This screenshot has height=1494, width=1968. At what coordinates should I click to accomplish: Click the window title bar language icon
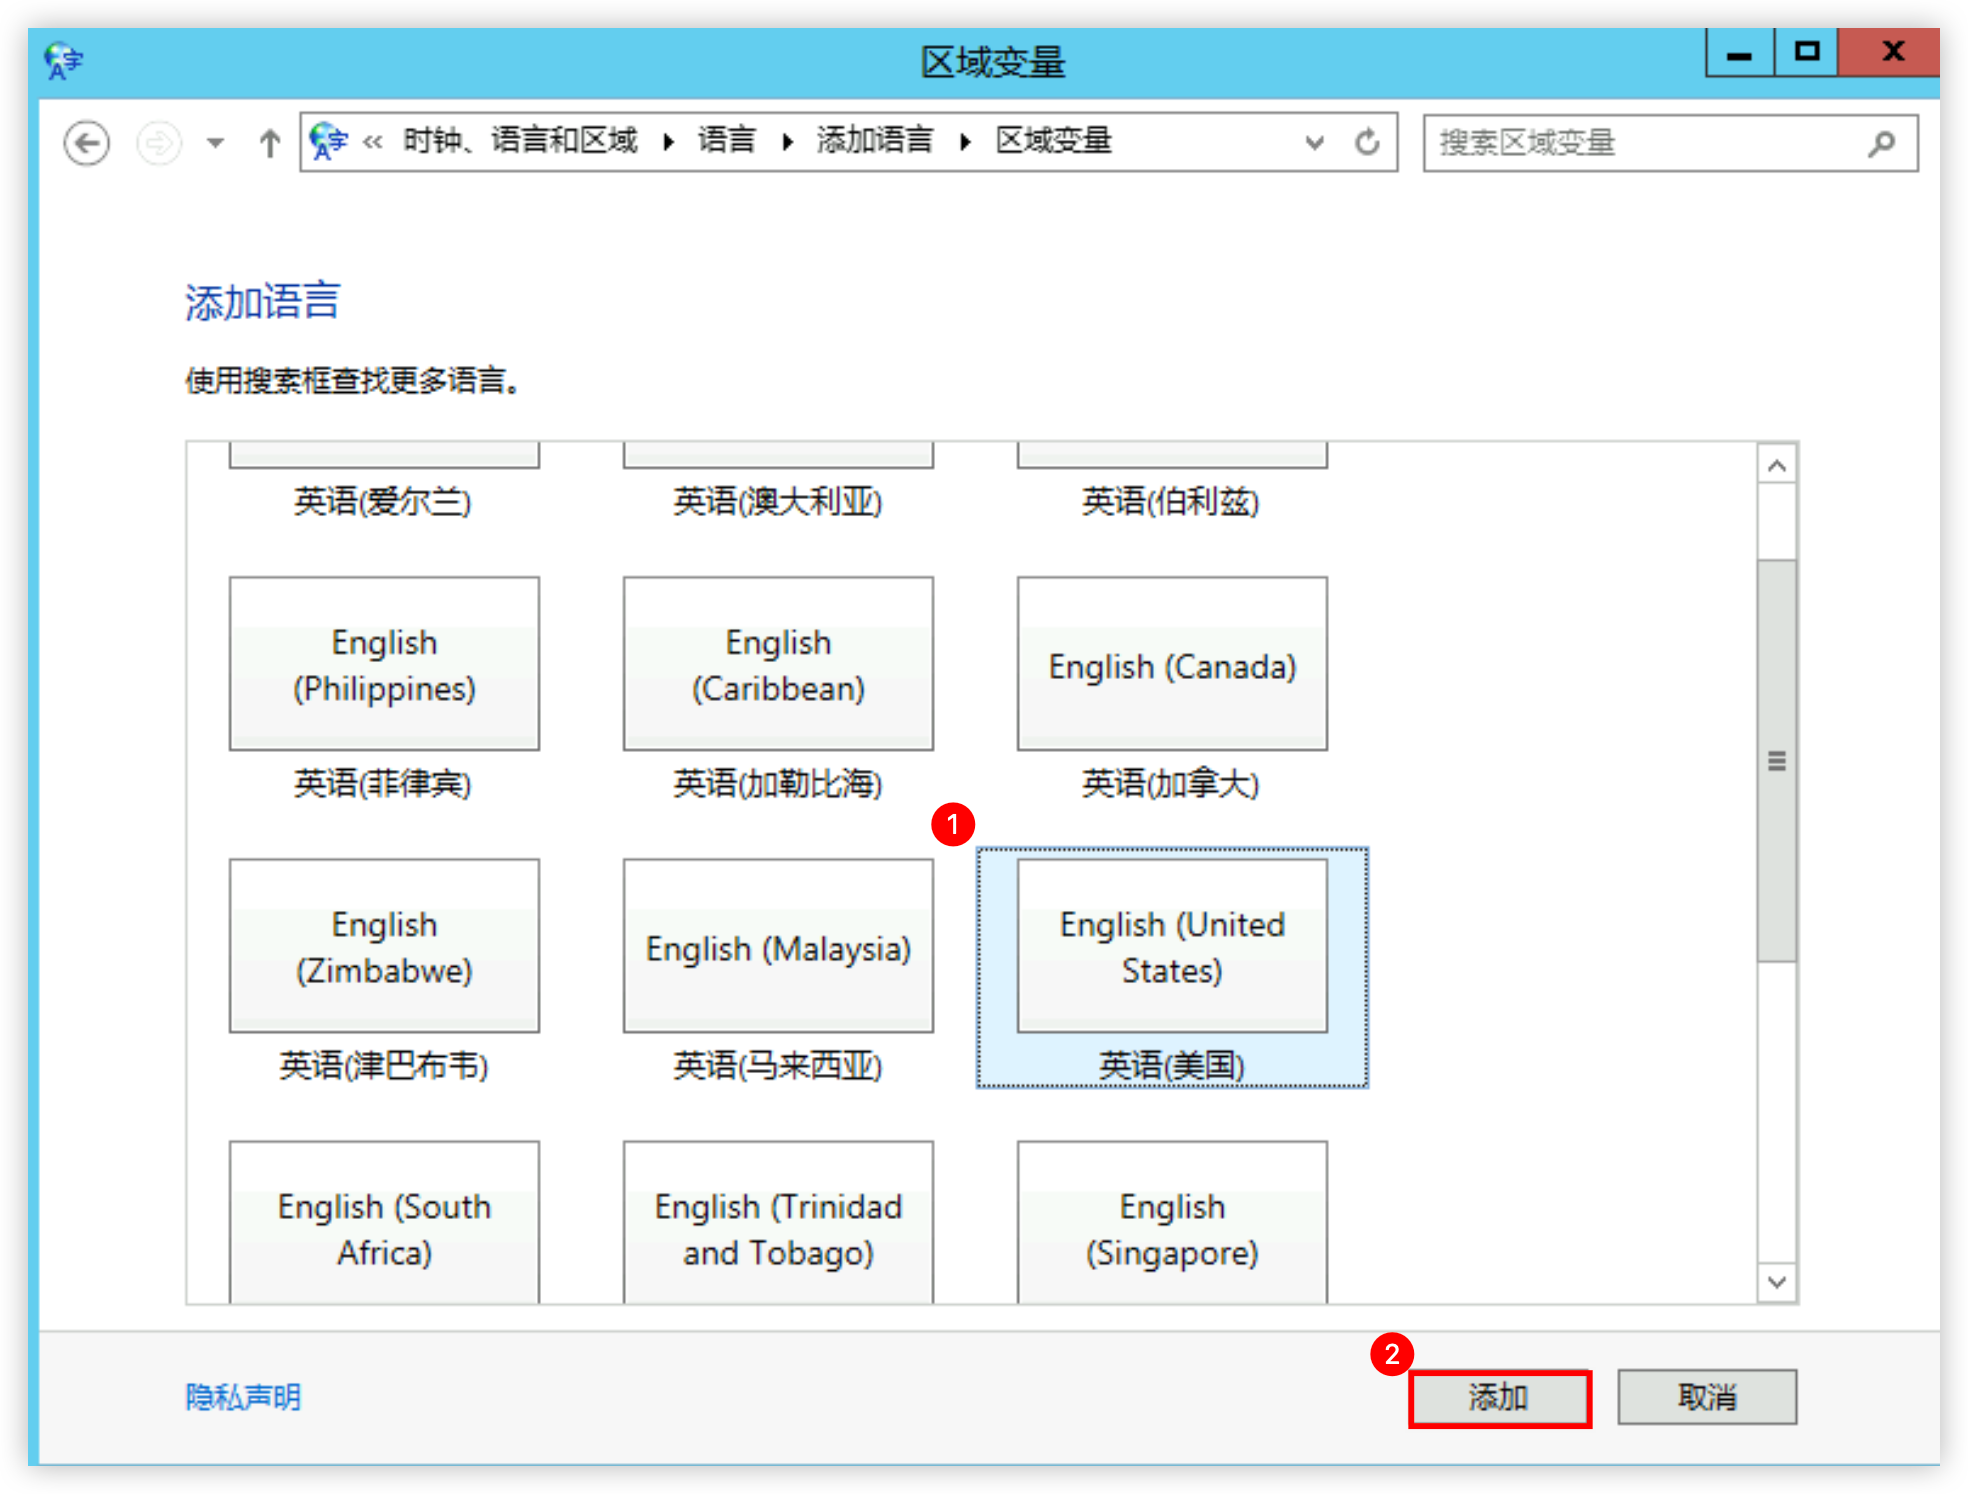pyautogui.click(x=63, y=61)
